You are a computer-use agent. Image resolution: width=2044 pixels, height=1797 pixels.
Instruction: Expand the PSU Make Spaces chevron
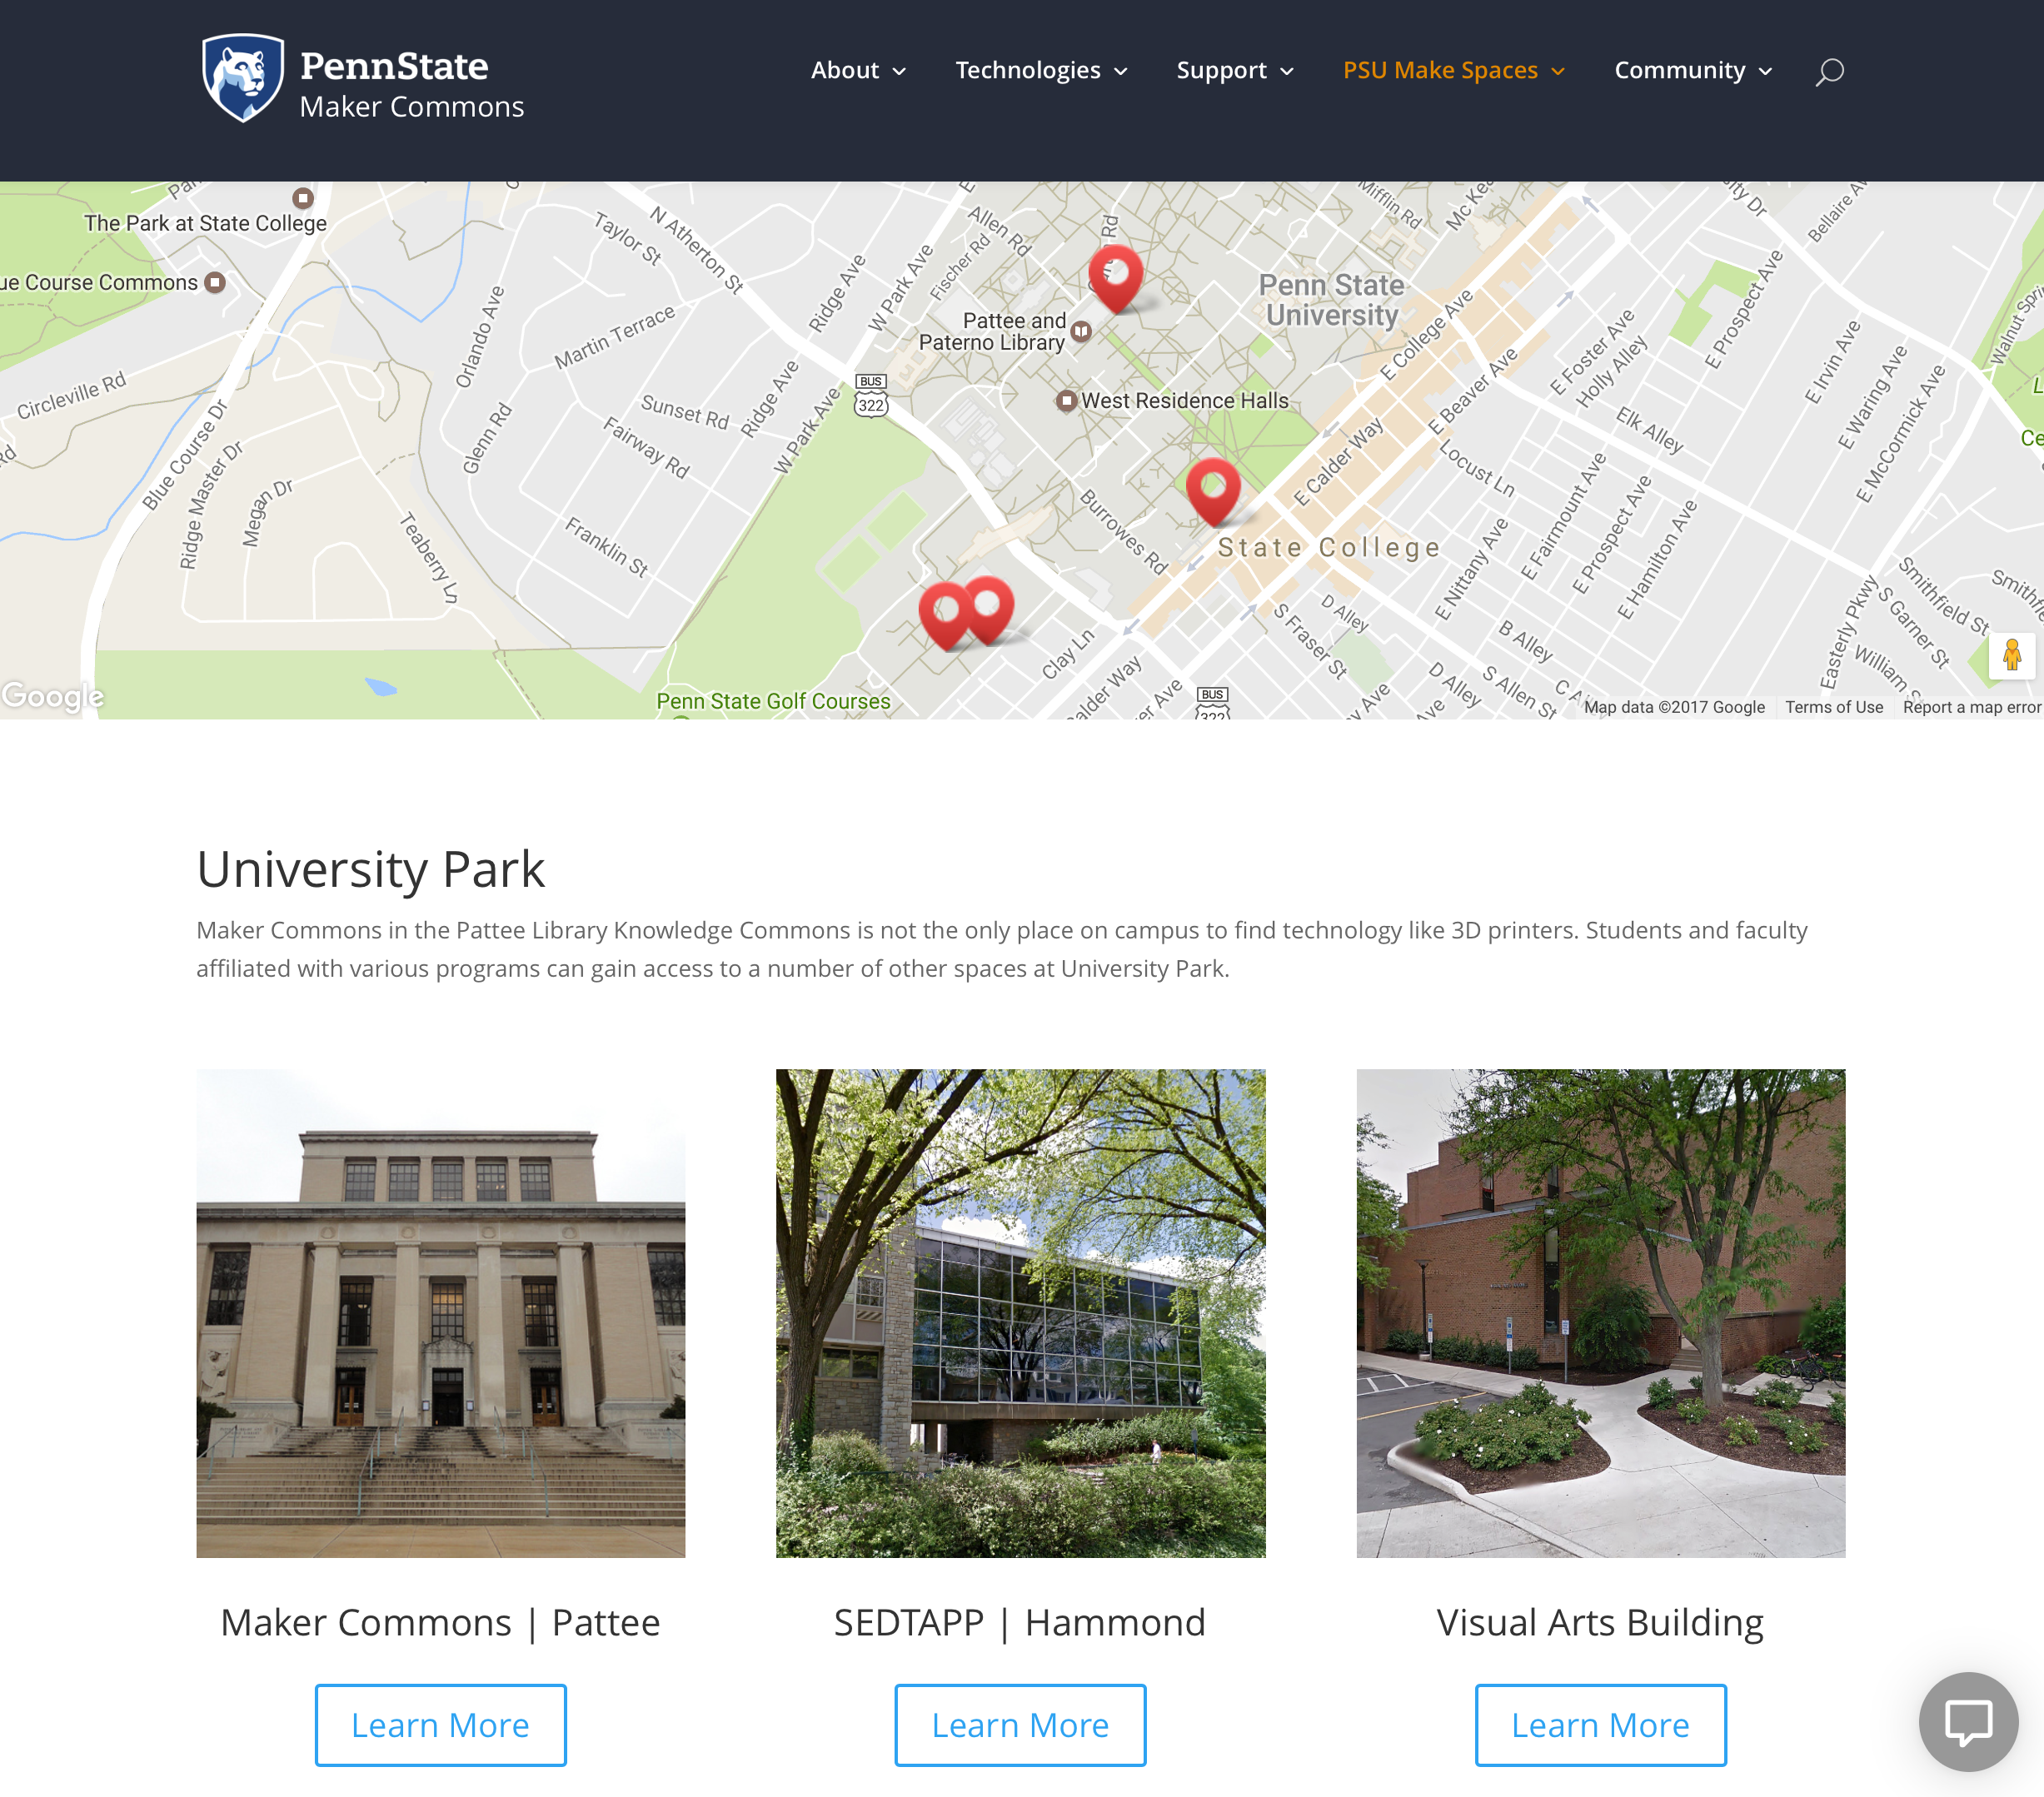point(1558,71)
